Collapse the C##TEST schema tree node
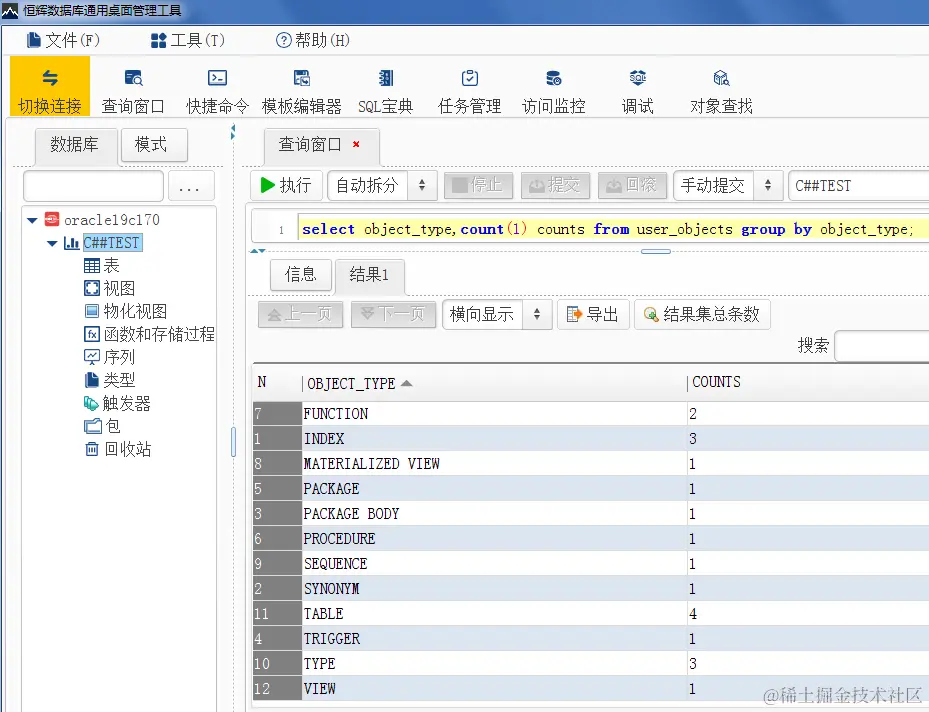The image size is (929, 712). pyautogui.click(x=52, y=243)
